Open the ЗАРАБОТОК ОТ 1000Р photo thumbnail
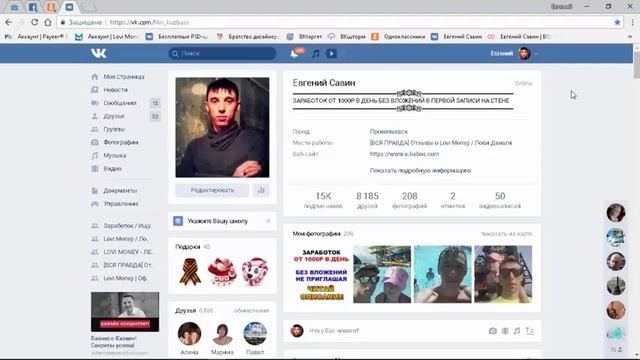Viewport: 640px width, 360px height. click(x=321, y=274)
